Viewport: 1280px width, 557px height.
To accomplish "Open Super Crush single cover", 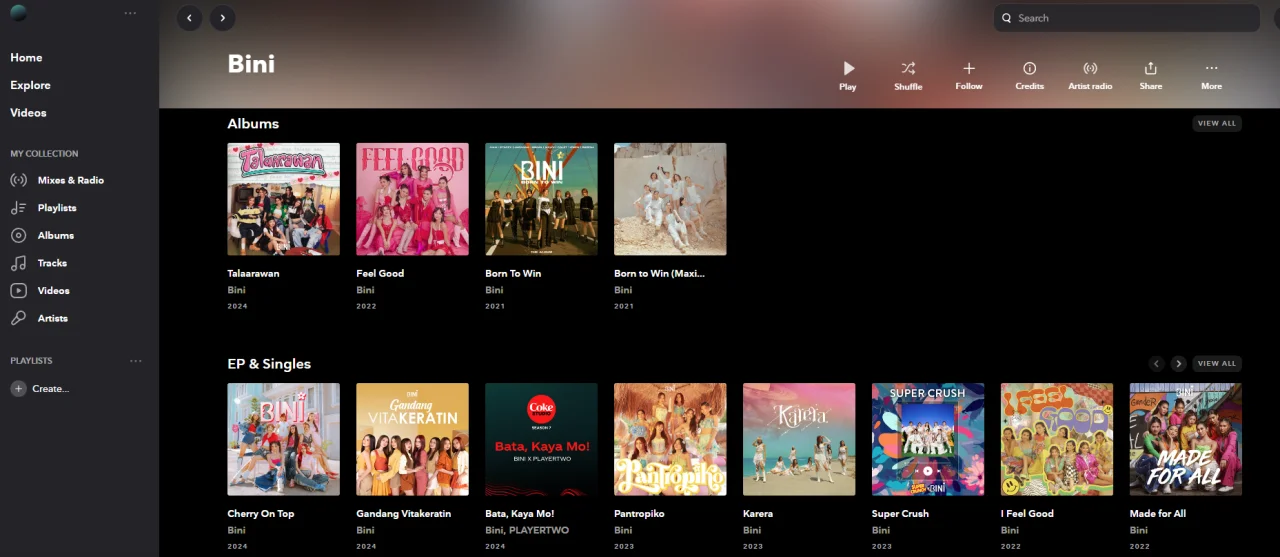I will pyautogui.click(x=929, y=439).
